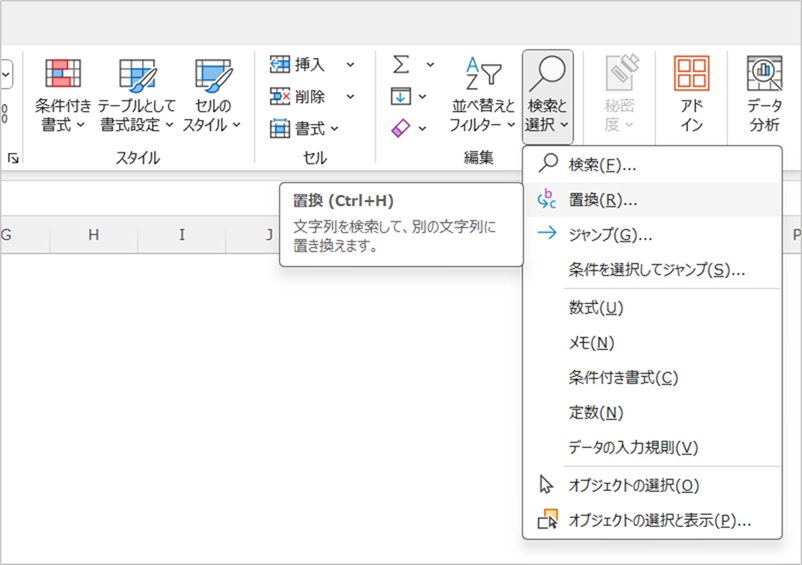This screenshot has height=565, width=802.
Task: Click Data Analysis (データ分析) icon
Action: tap(764, 73)
